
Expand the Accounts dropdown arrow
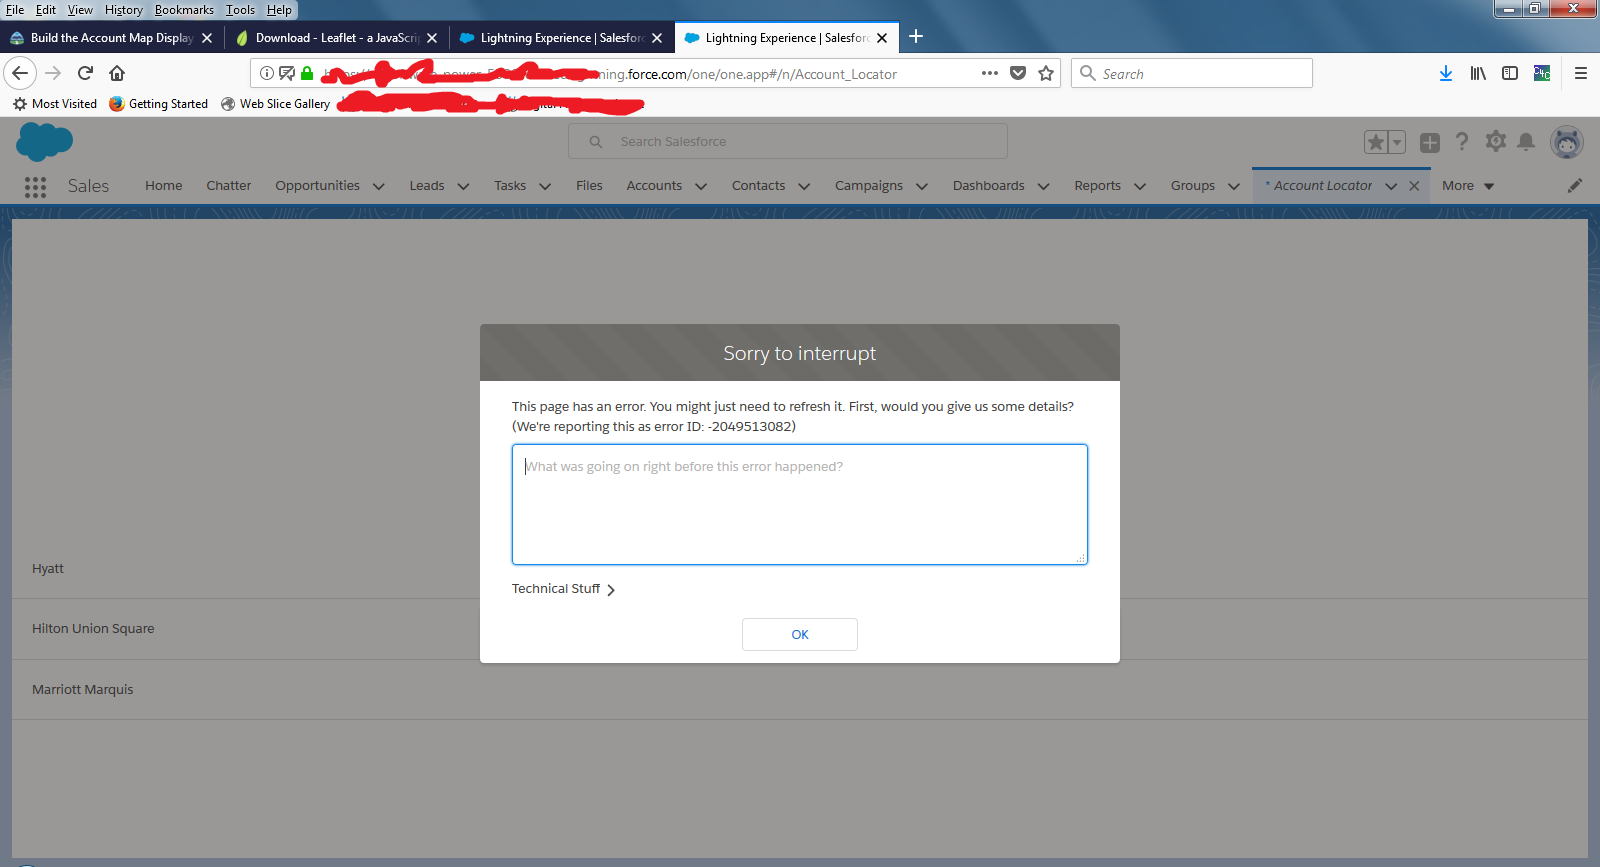(701, 186)
